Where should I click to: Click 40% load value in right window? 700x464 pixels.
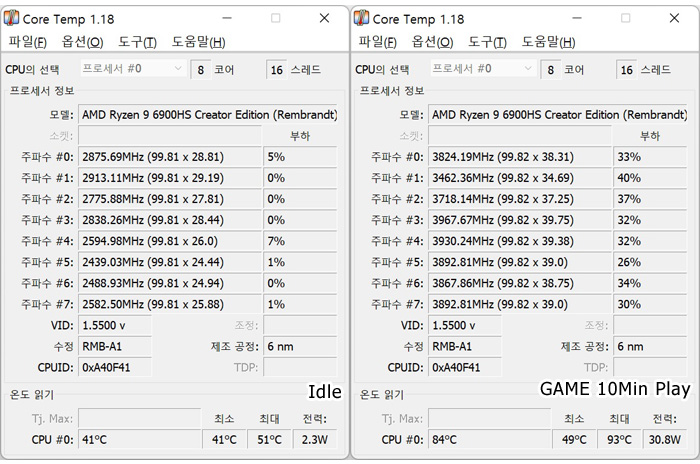[x=650, y=178]
